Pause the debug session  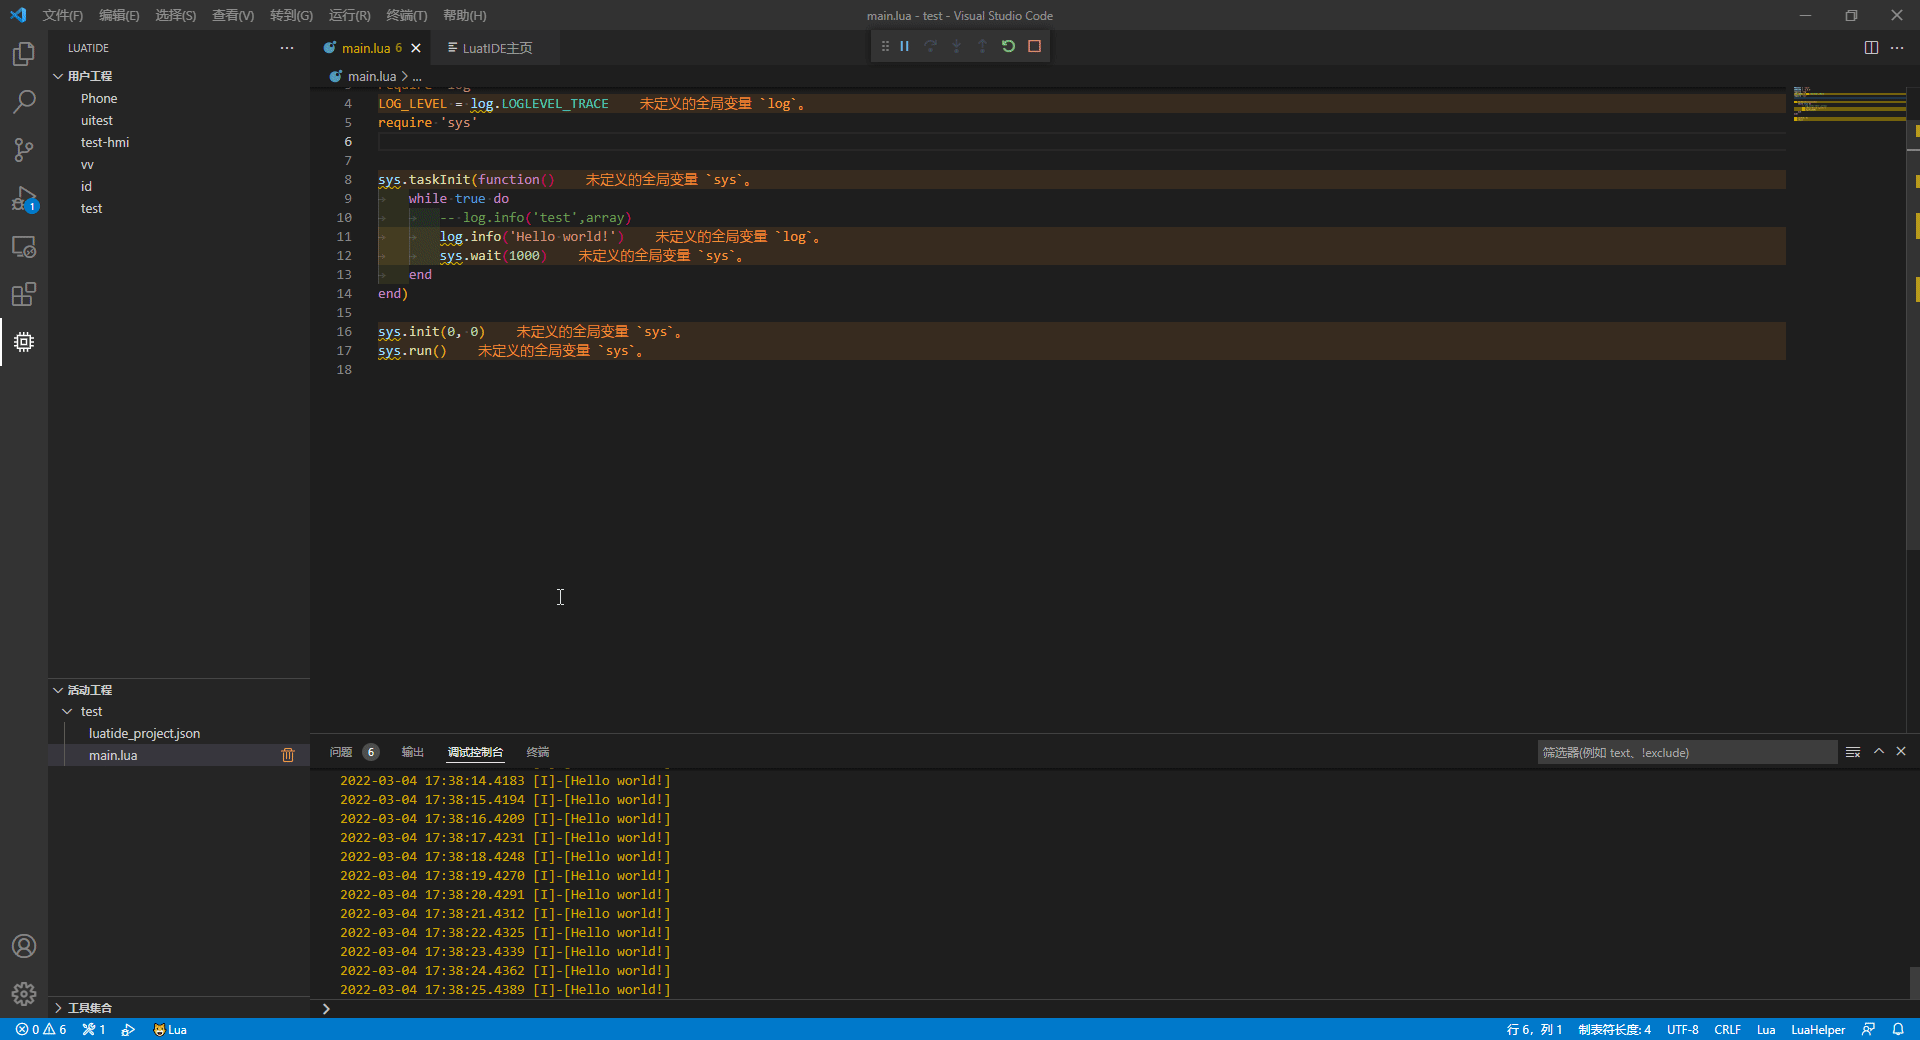click(905, 46)
